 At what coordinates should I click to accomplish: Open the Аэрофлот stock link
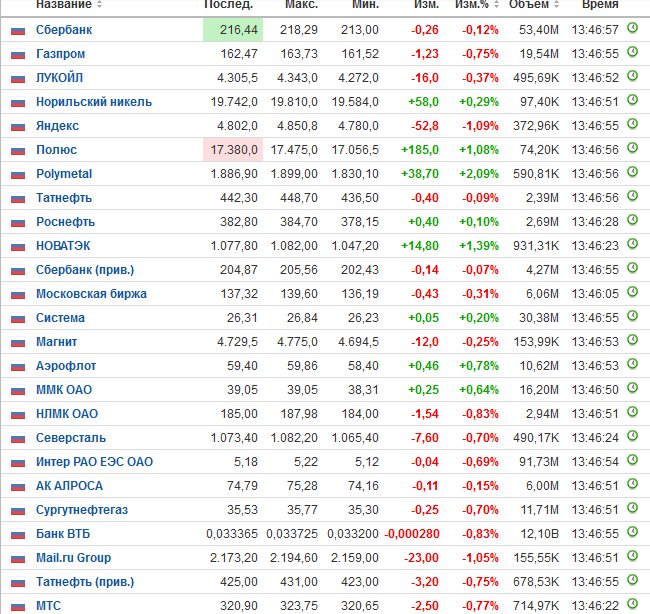pyautogui.click(x=66, y=366)
